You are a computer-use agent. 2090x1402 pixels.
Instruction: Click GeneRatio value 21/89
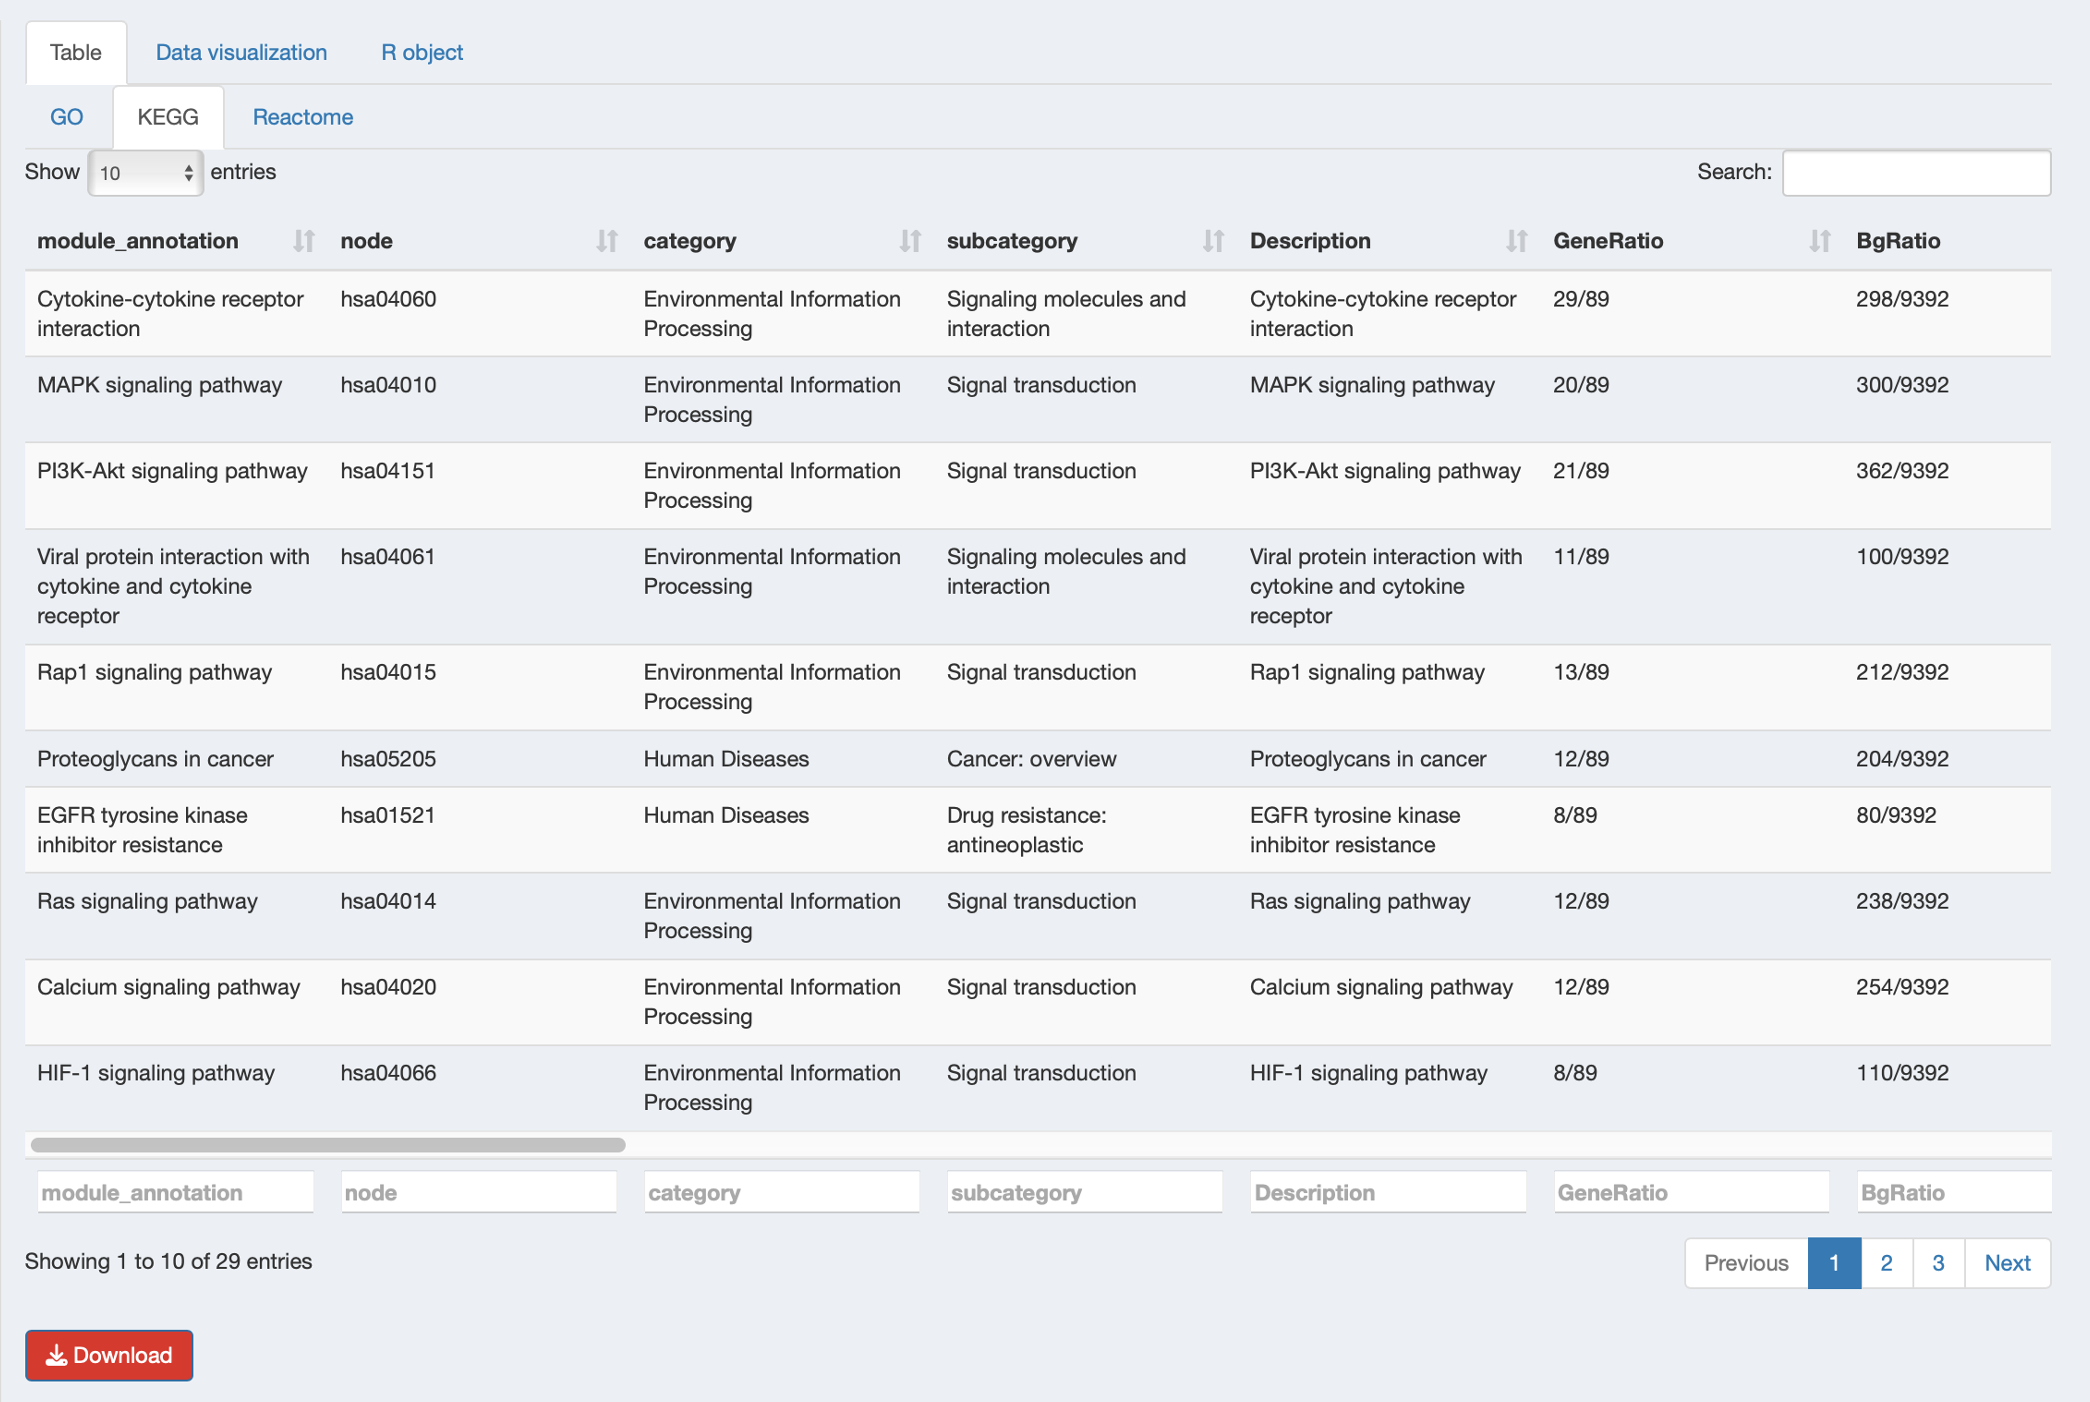click(x=1581, y=471)
